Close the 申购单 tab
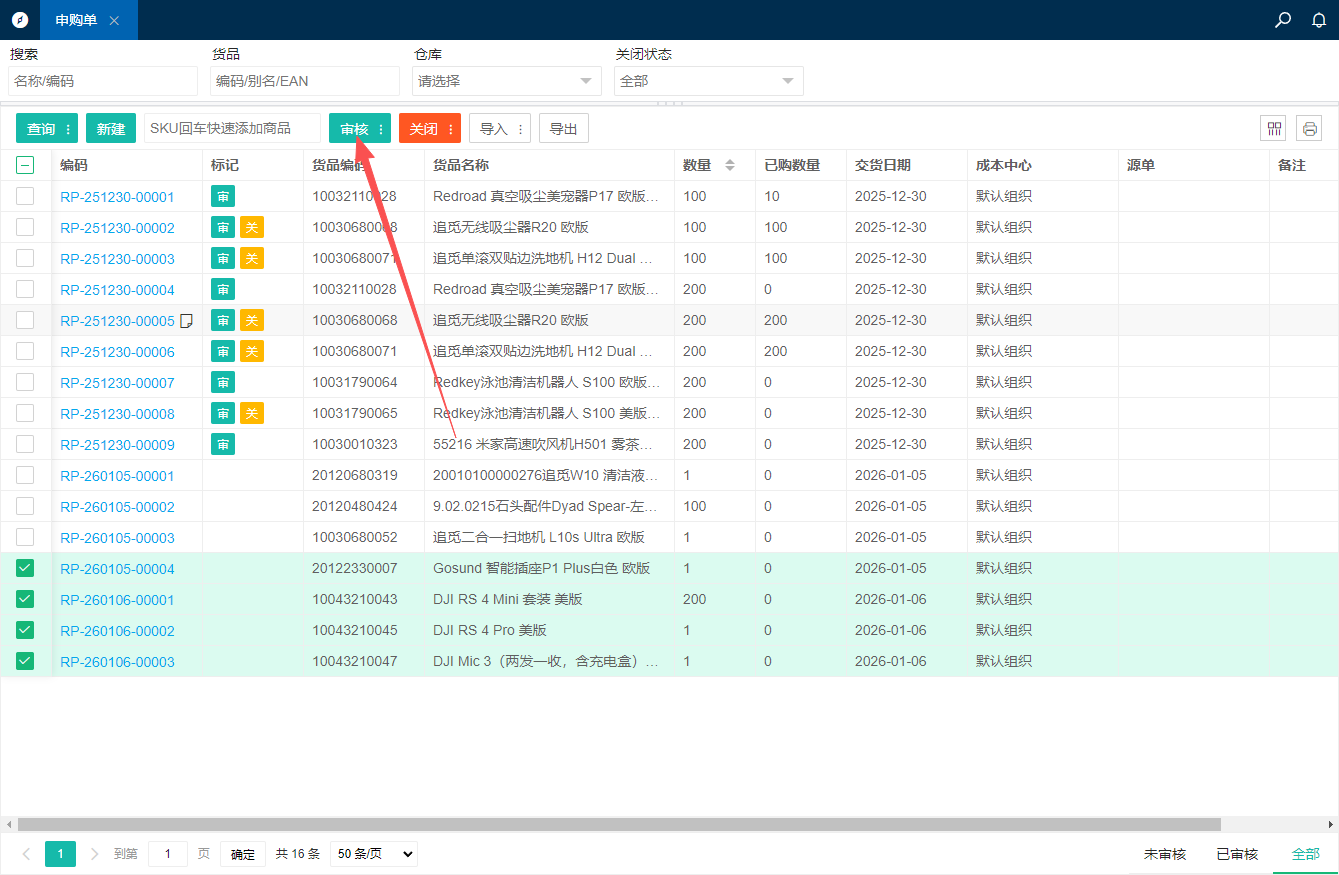 [x=114, y=20]
